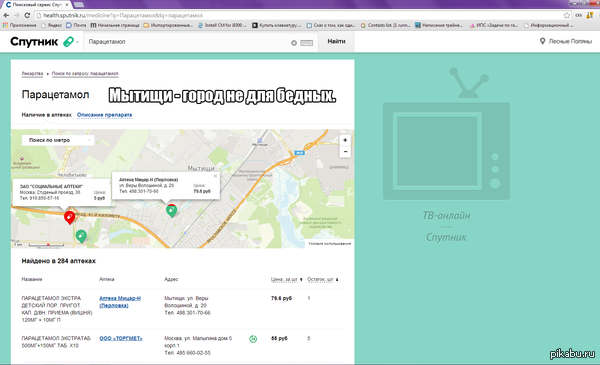Expand the Поиск по метро dropdown
This screenshot has height=365, width=600.
(x=58, y=140)
